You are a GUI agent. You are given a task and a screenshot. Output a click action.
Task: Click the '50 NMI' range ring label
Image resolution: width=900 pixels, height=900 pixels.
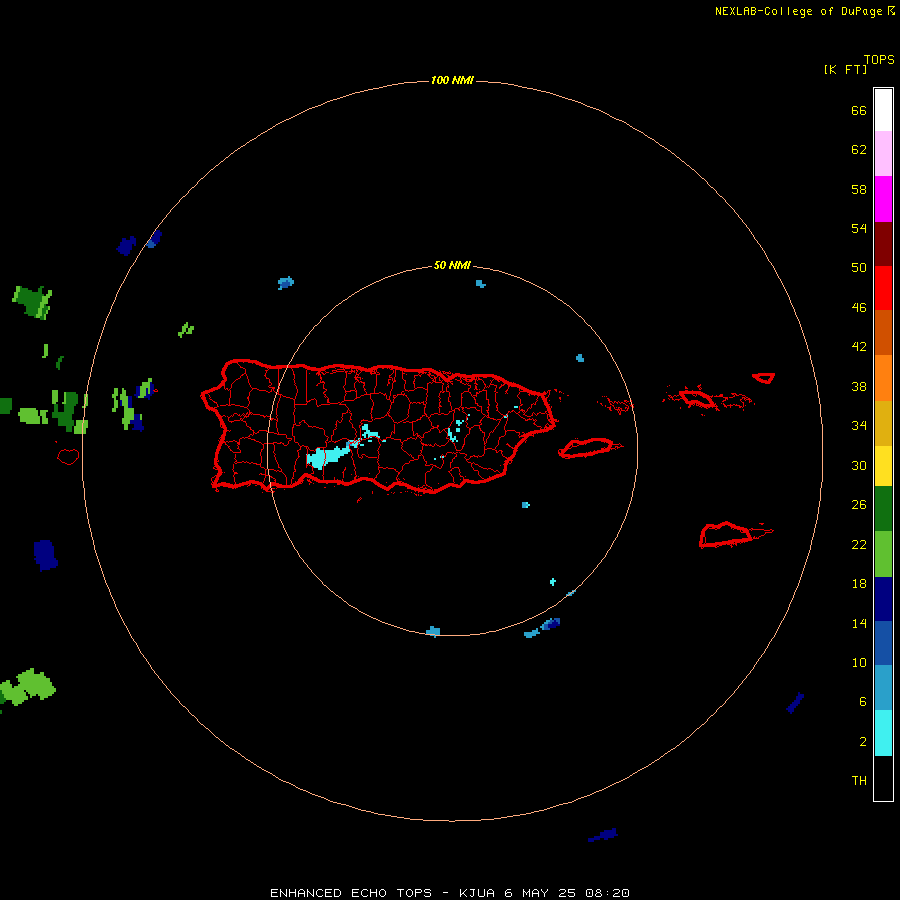pyautogui.click(x=452, y=265)
